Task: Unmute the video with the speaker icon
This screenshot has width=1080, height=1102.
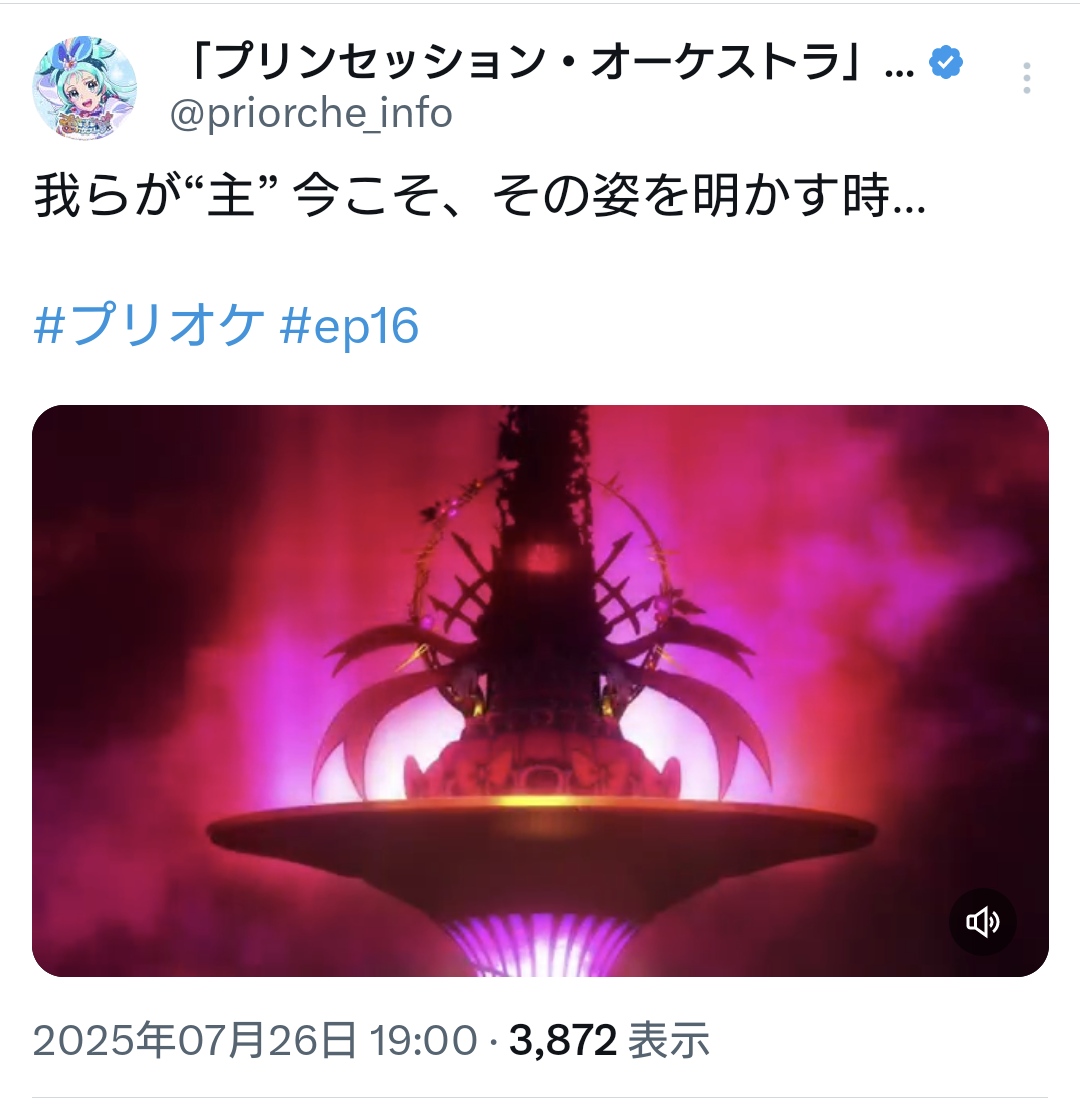Action: [x=982, y=921]
